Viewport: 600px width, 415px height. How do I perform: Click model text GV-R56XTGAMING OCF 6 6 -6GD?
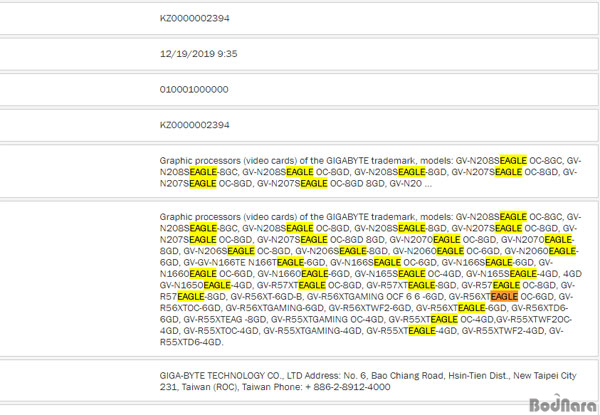[376, 297]
